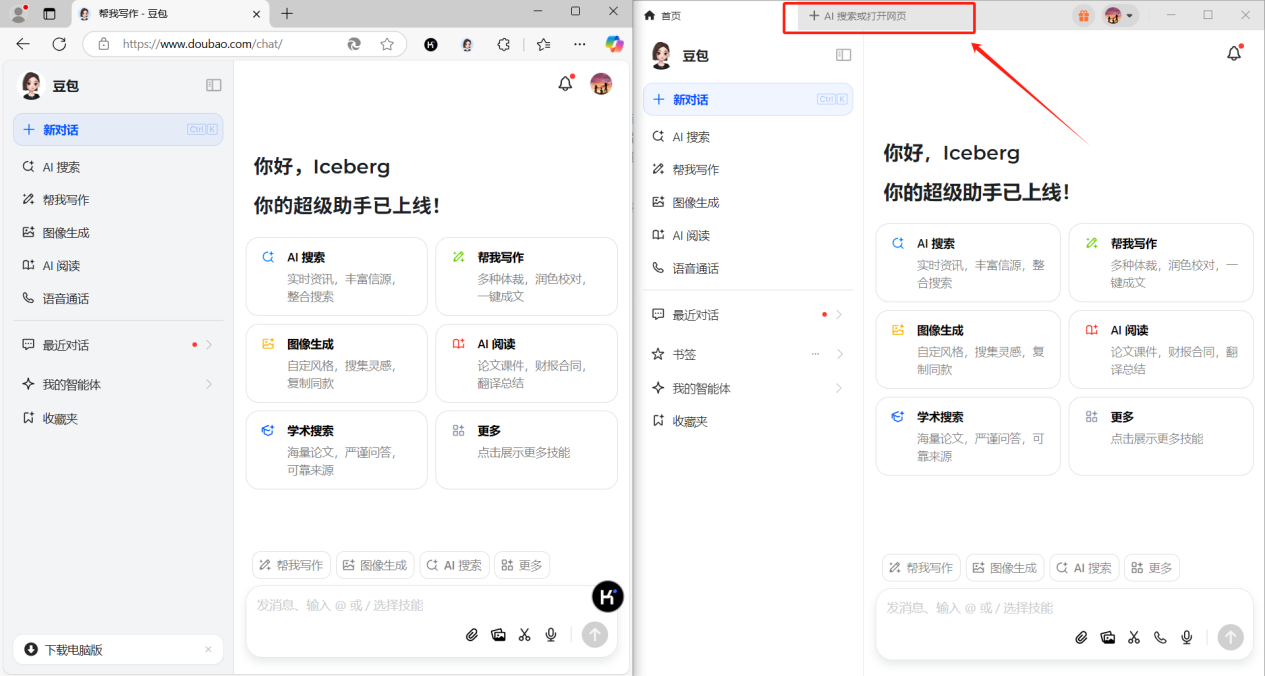Open the 书签 more options dots
The image size is (1265, 676).
point(815,354)
